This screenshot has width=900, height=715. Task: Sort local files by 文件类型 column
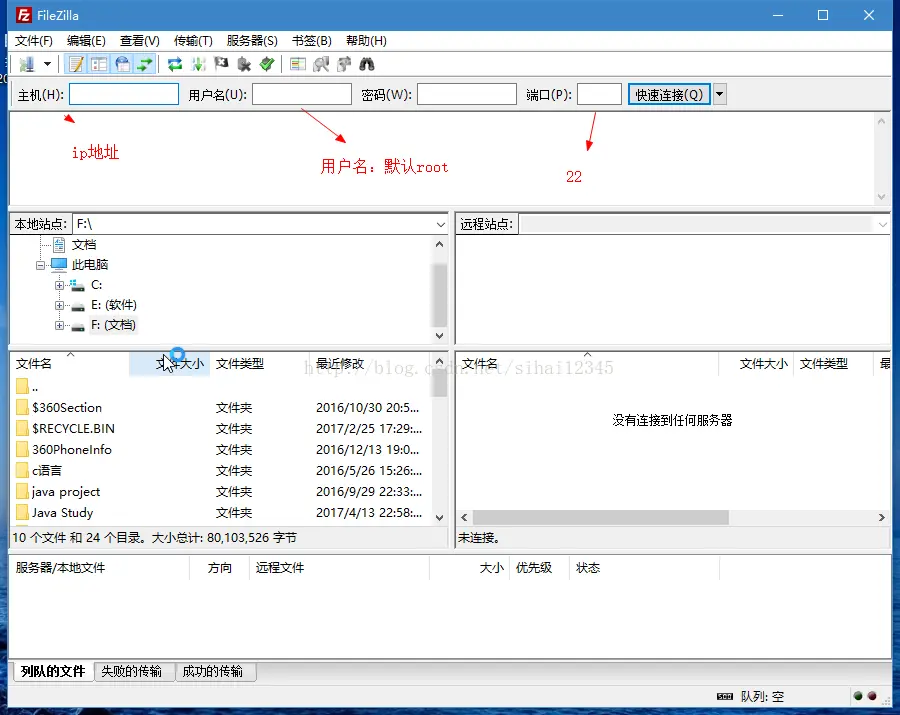pyautogui.click(x=259, y=364)
